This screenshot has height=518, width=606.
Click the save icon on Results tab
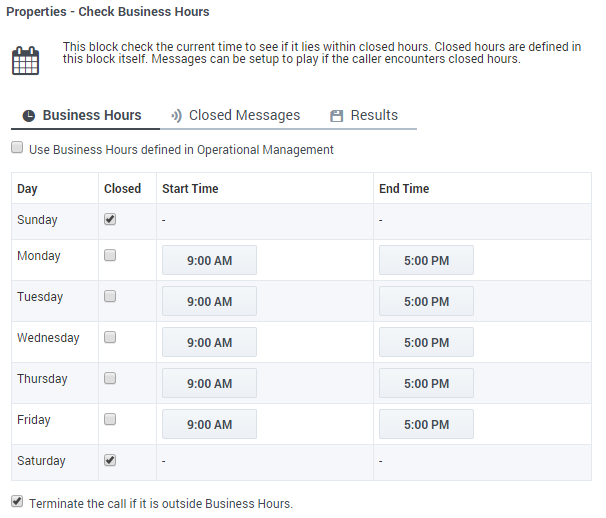[x=337, y=116]
